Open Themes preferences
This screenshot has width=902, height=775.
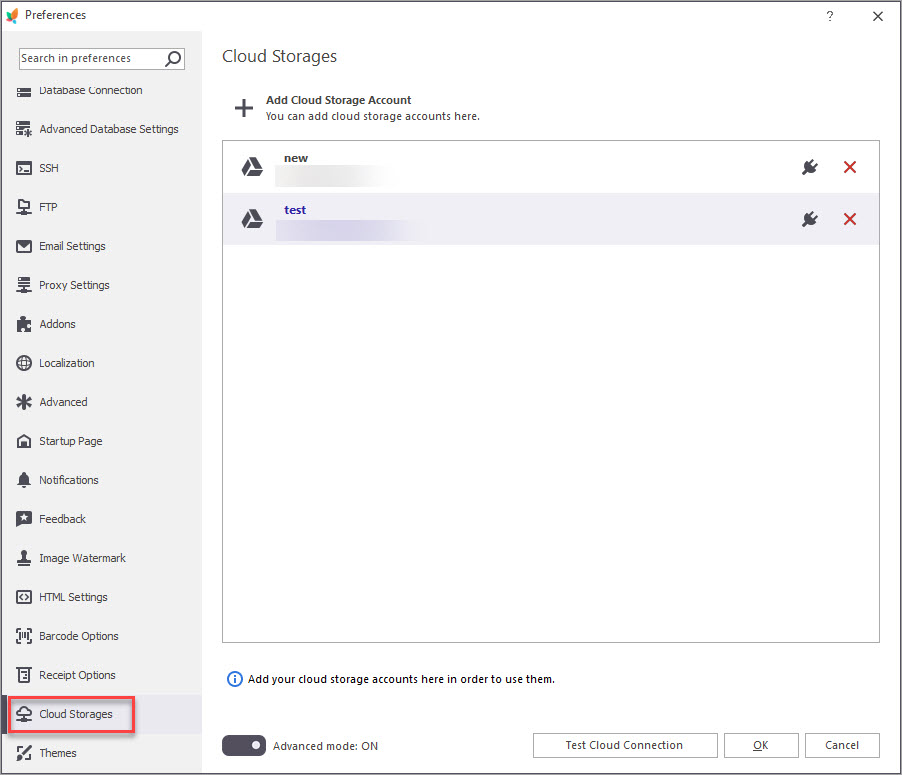[101, 753]
